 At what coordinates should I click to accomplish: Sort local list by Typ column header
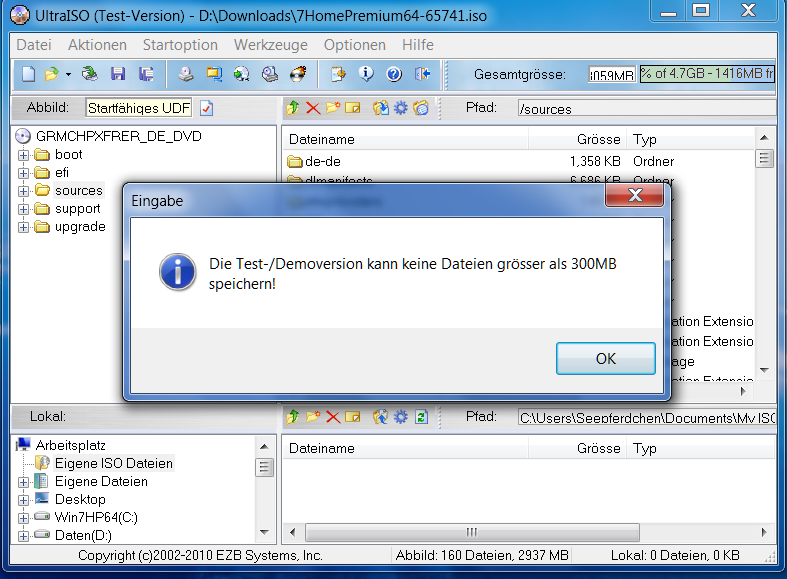[x=701, y=448]
